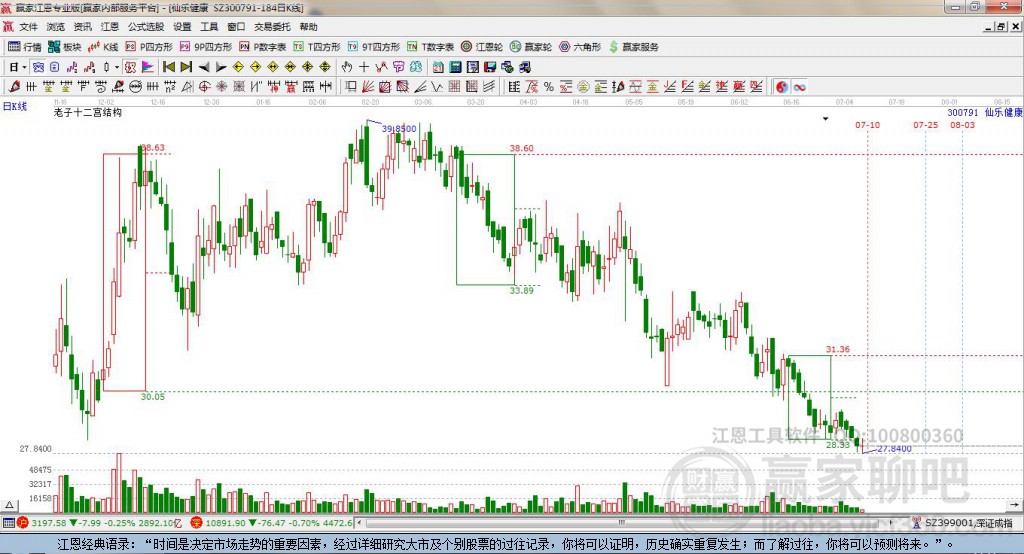Click the save floppy disk icon
The image size is (1024, 554).
[490, 67]
